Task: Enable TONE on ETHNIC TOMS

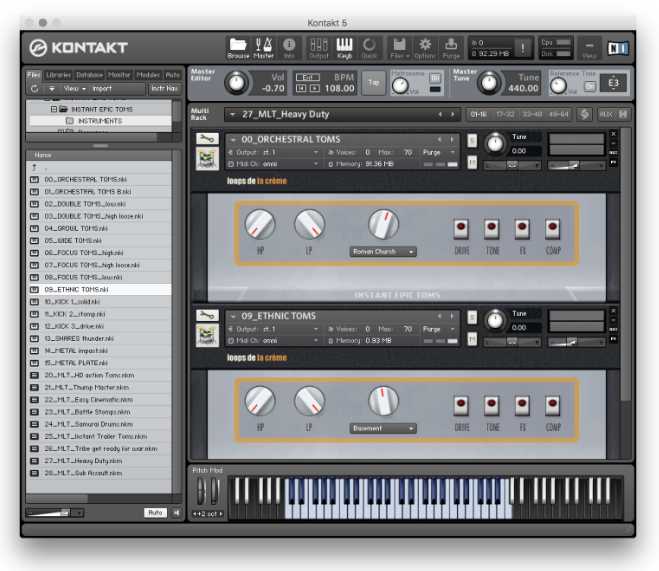Action: click(x=492, y=405)
